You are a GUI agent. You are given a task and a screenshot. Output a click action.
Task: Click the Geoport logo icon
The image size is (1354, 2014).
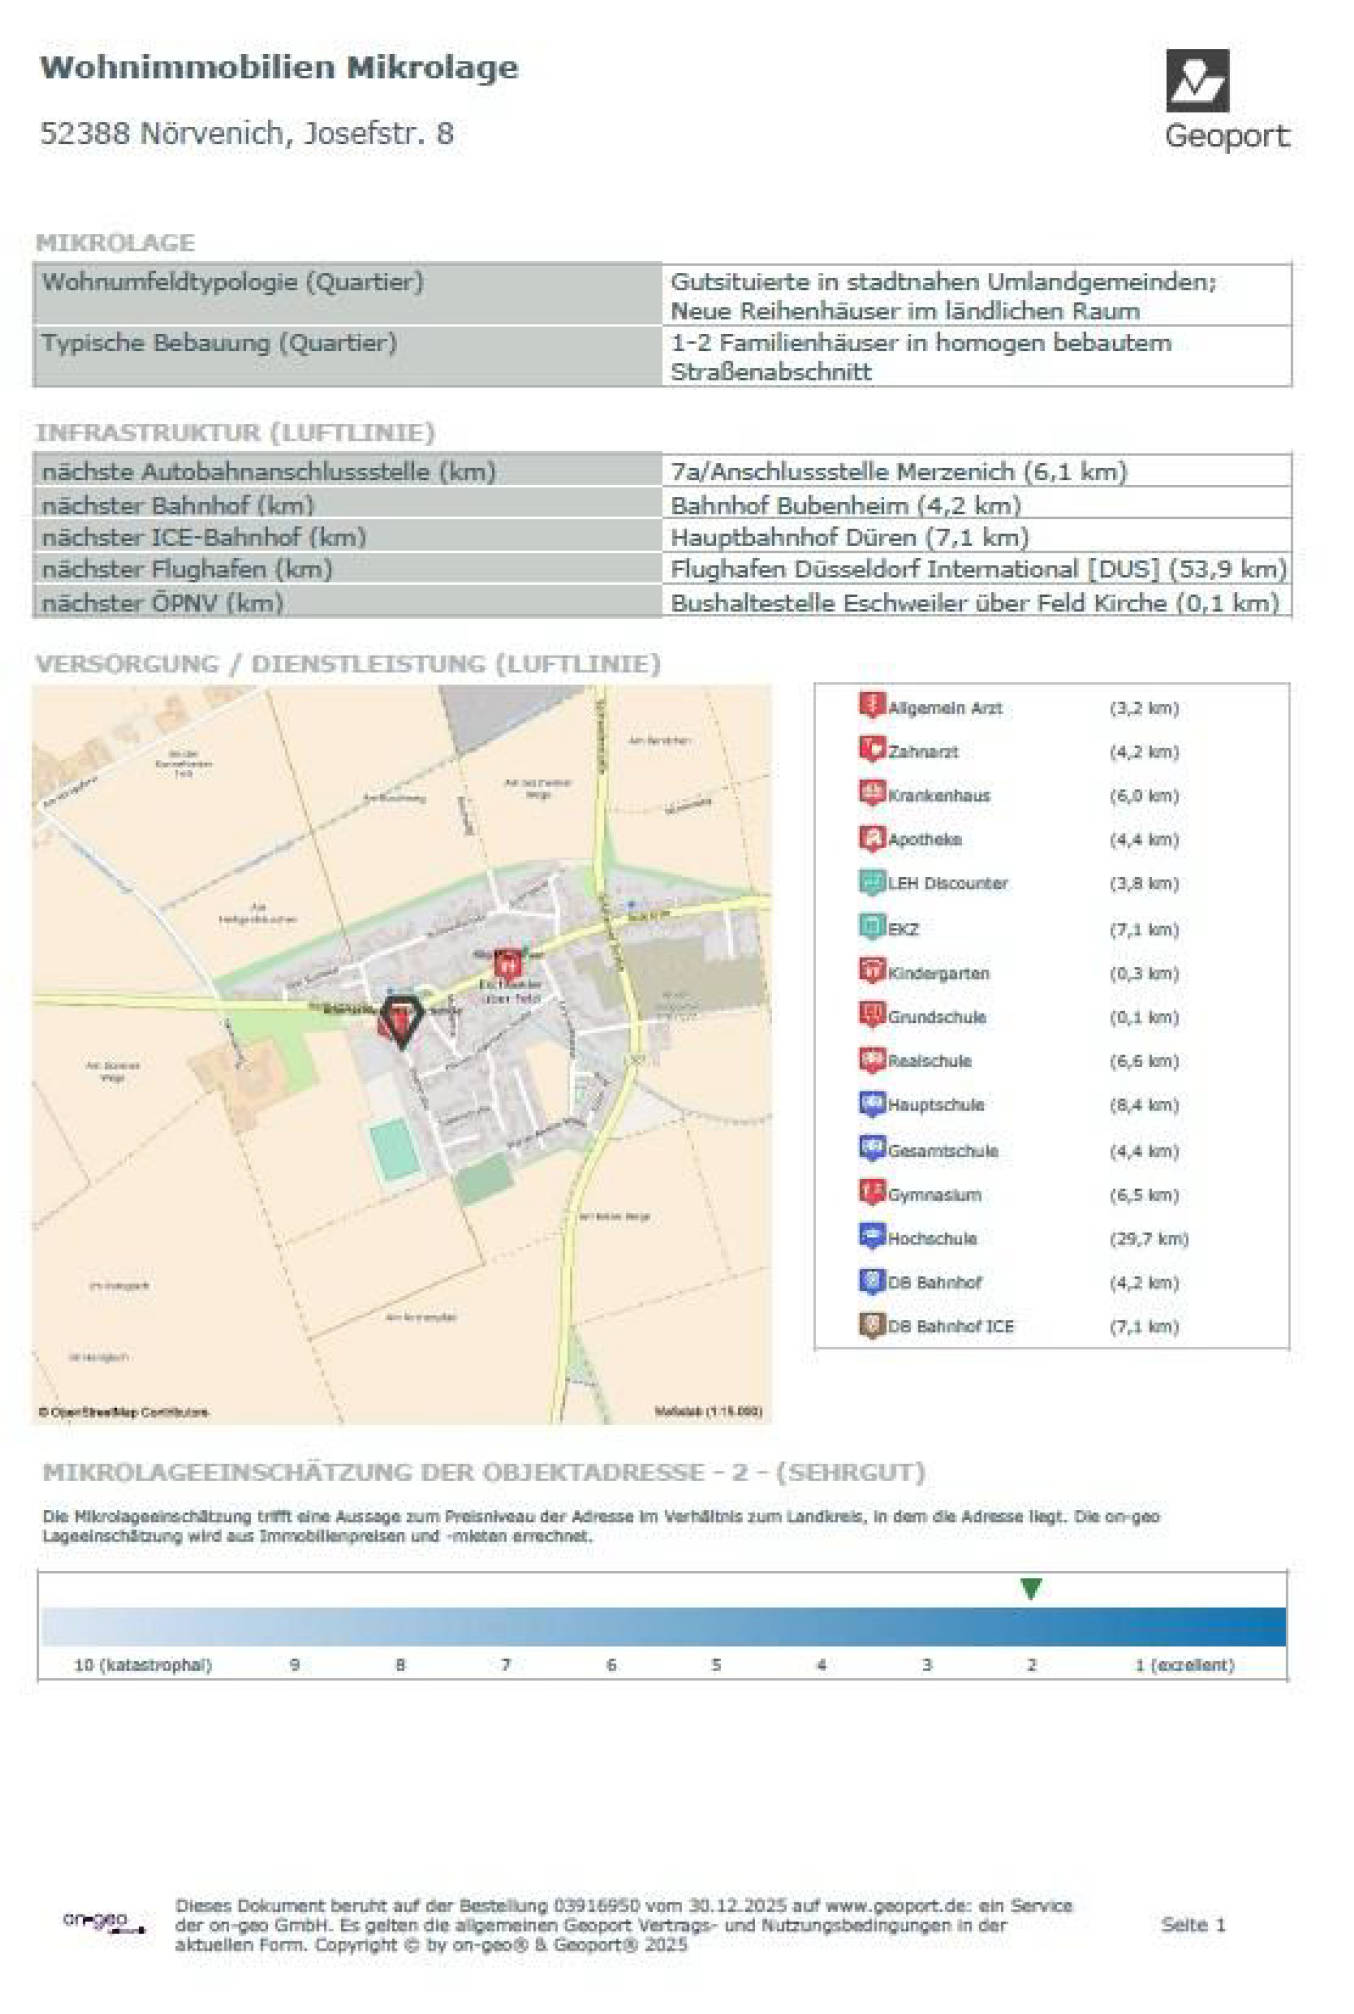tap(1197, 81)
